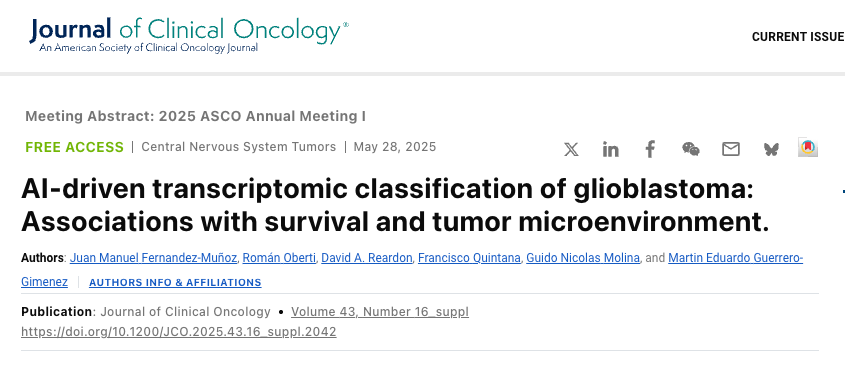The width and height of the screenshot is (845, 369).
Task: Open Journal of Clinical Oncology logo
Action: pyautogui.click(x=189, y=34)
